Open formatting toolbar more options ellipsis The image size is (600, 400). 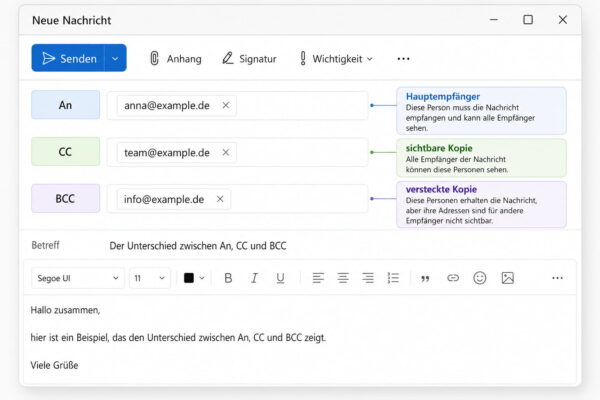point(558,278)
